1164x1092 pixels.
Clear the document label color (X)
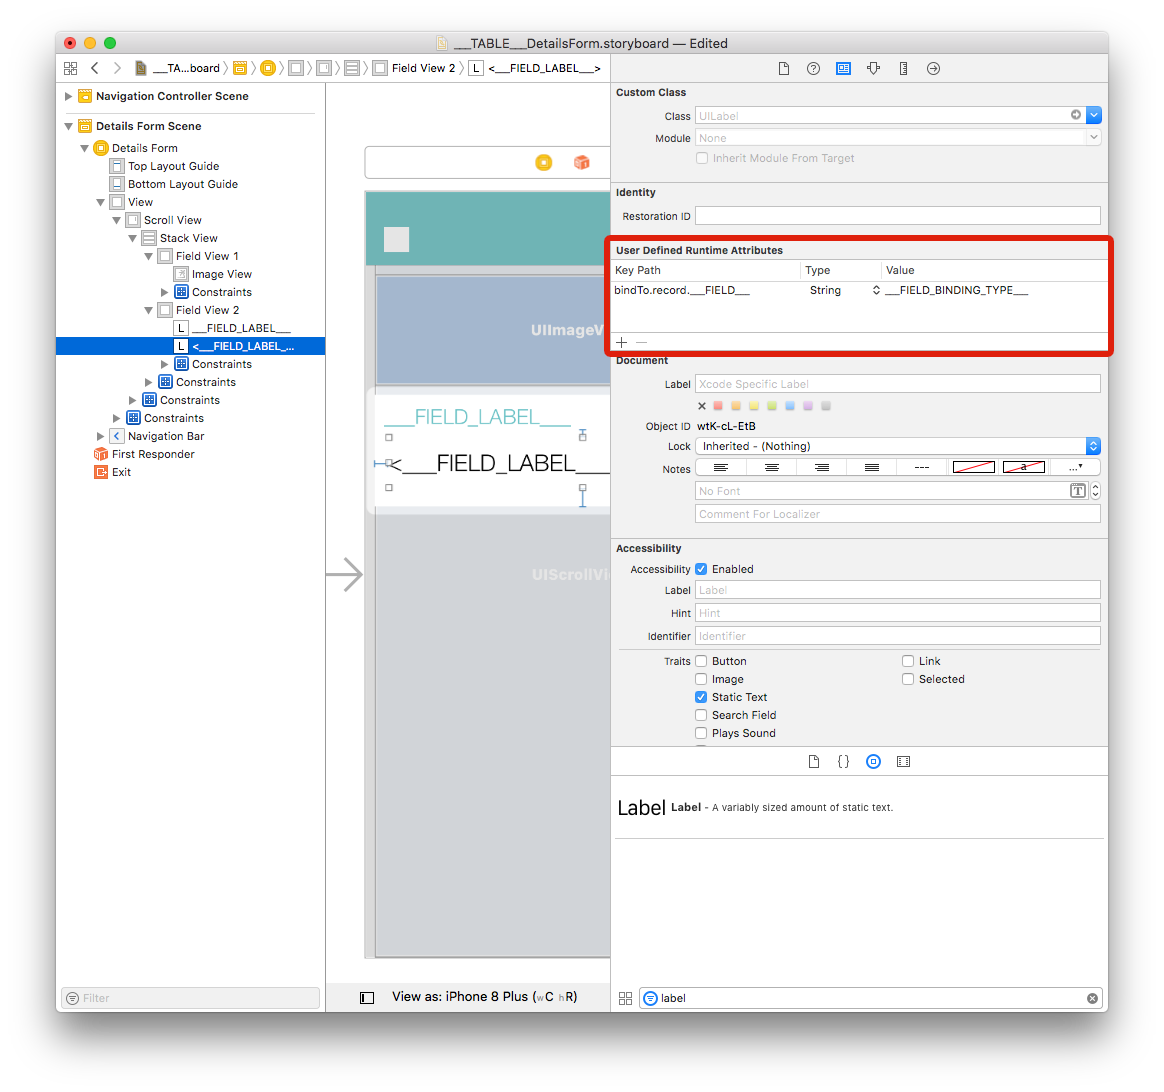point(702,406)
